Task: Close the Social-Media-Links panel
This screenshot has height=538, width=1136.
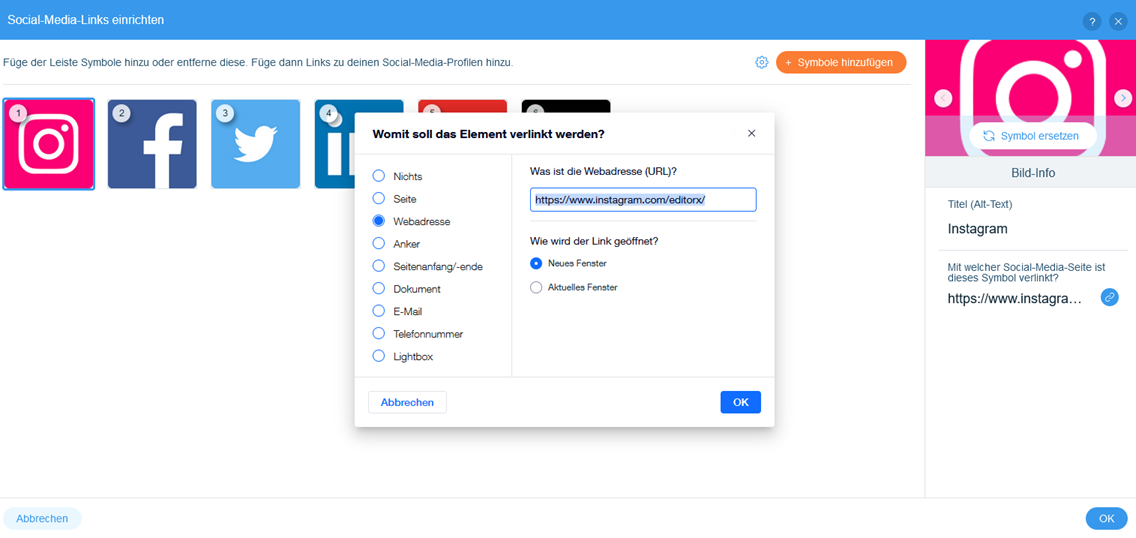Action: (1118, 21)
